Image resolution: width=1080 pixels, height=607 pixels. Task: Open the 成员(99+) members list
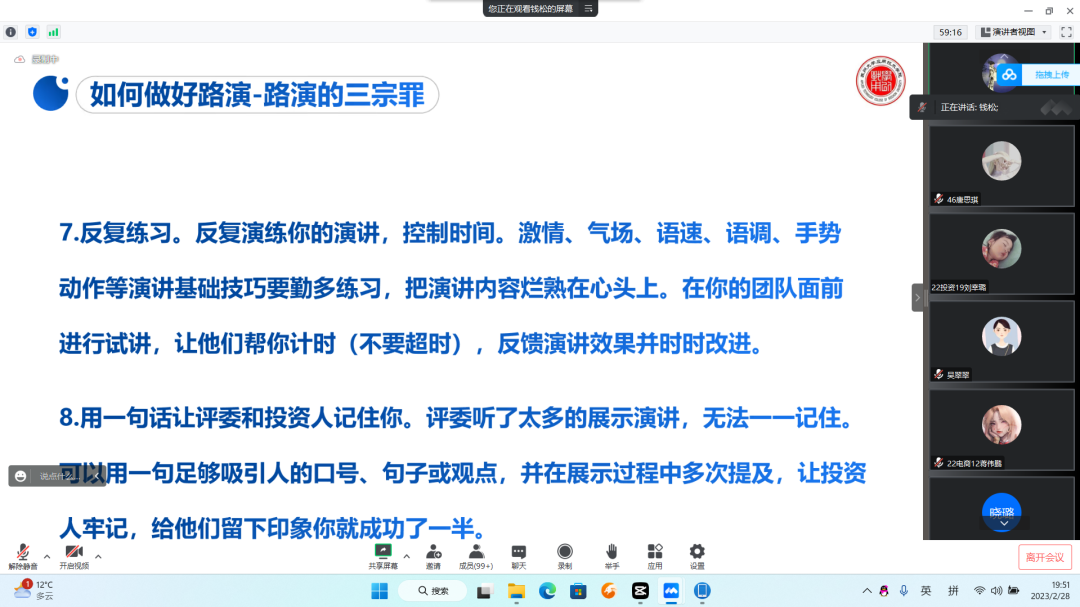476,555
